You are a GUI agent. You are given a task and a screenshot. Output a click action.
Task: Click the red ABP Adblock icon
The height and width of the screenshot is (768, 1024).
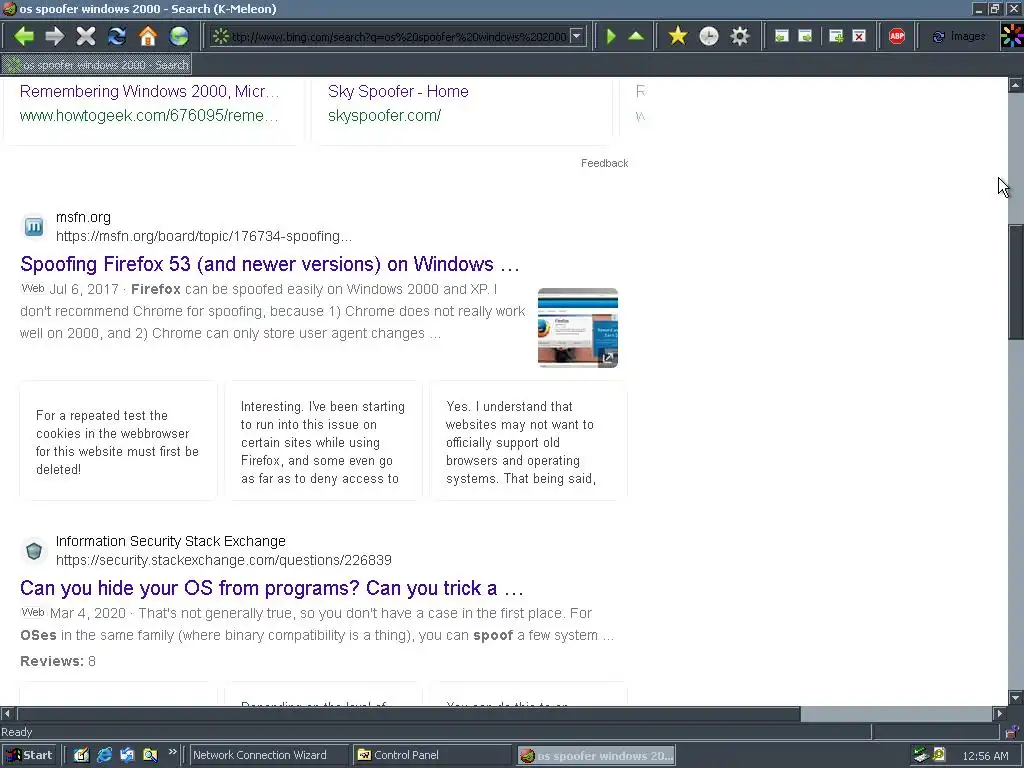point(897,37)
